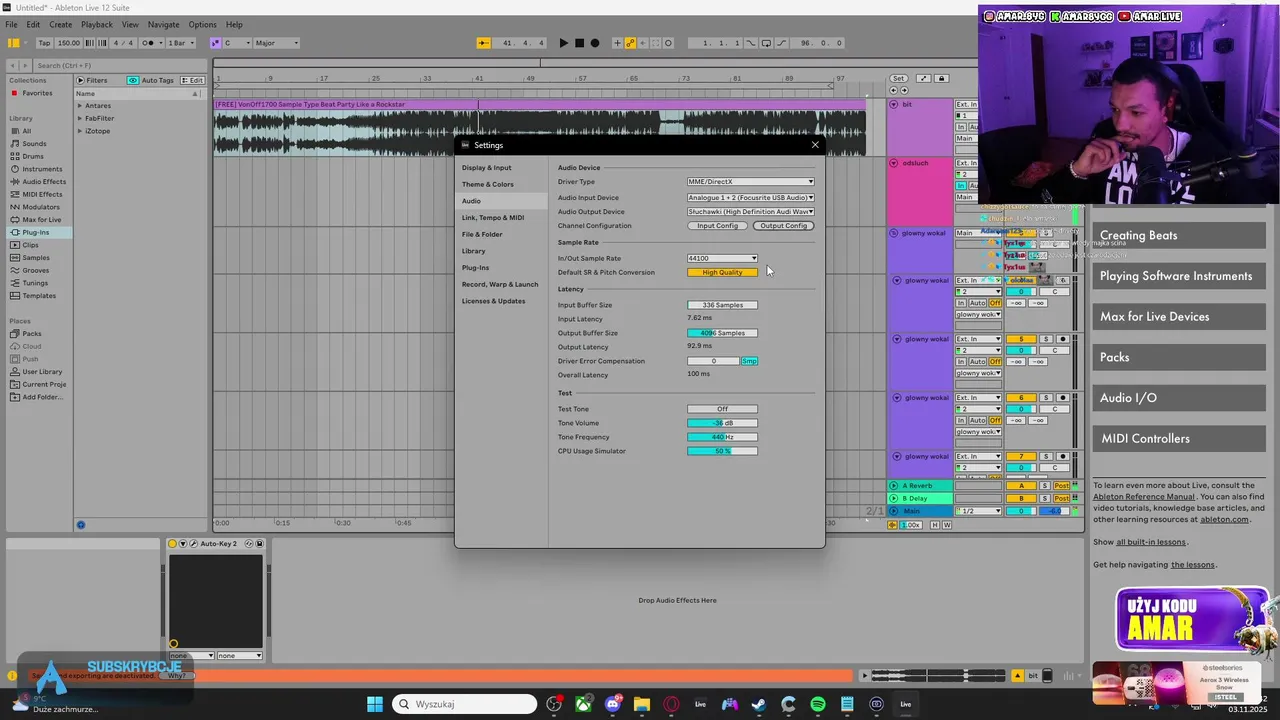Select Instruments in browser library
Screen dimensions: 1280x720
[x=41, y=169]
